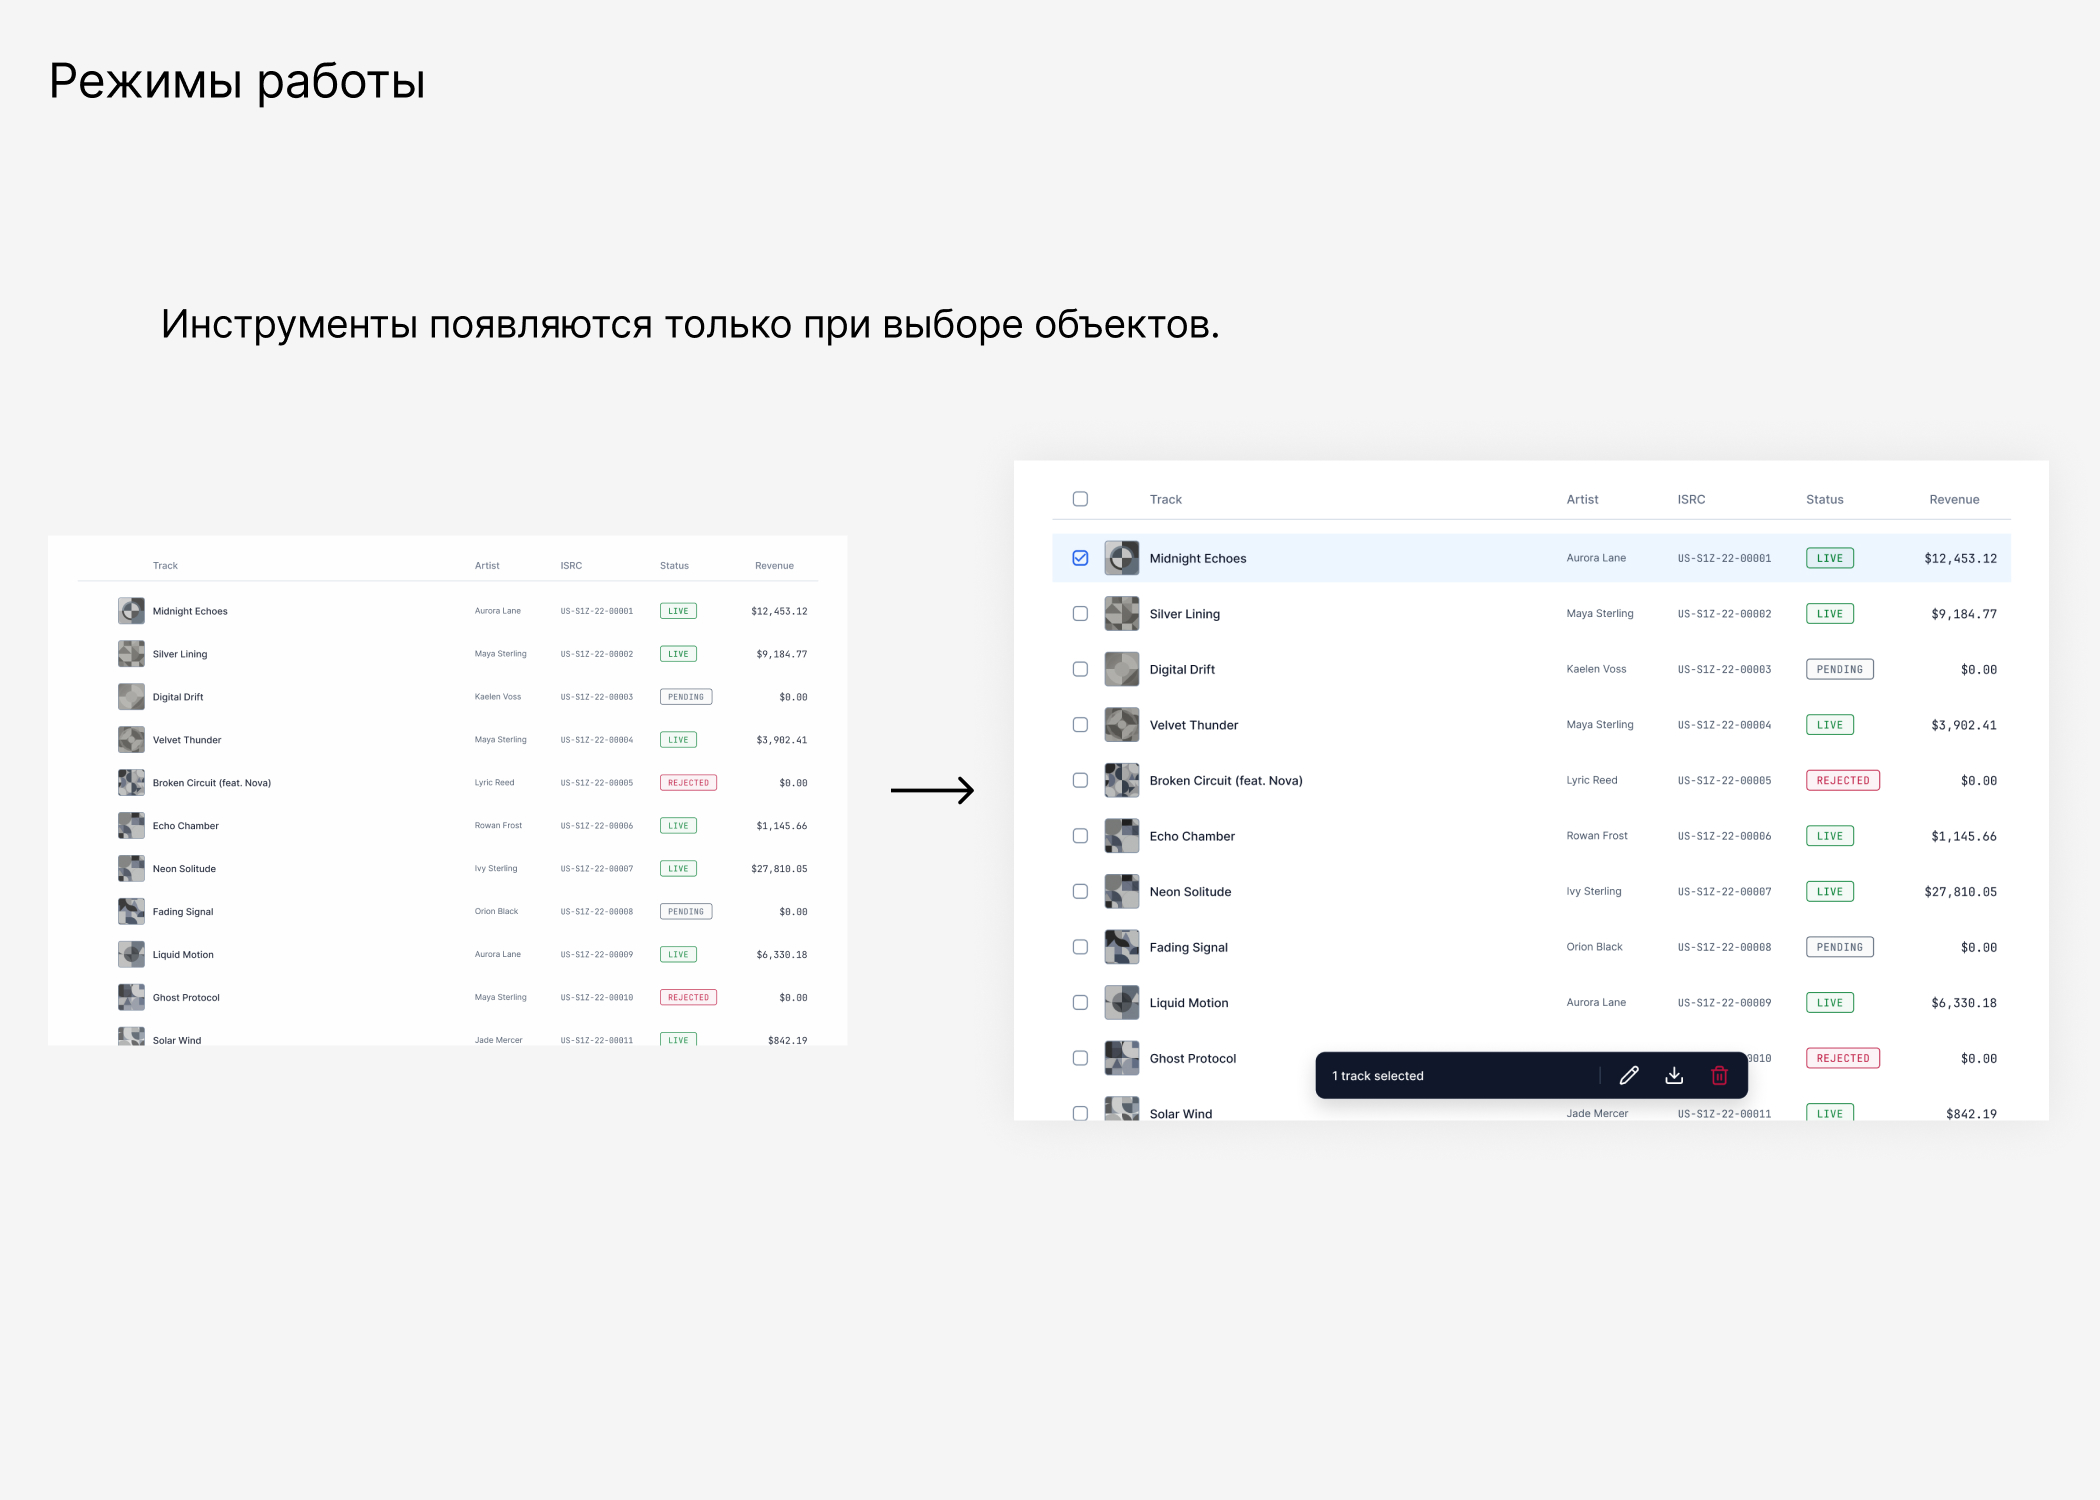Viewport: 2100px width, 1500px height.
Task: Select the Velvet Thunder checkbox
Action: (1079, 724)
